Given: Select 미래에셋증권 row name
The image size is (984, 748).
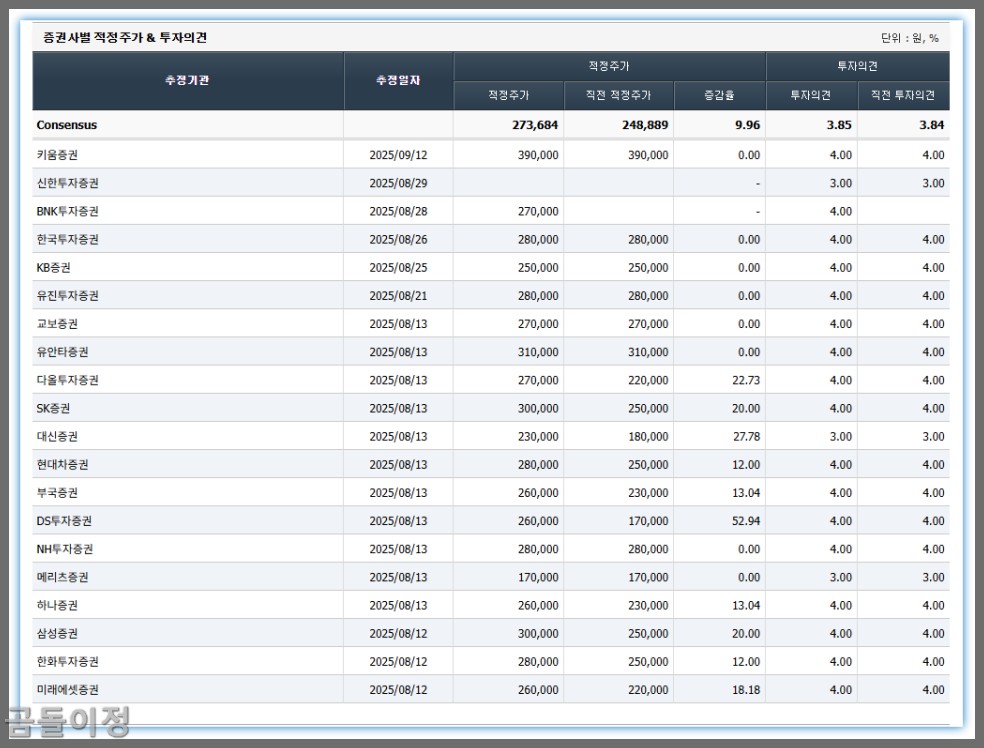Looking at the screenshot, I should coord(67,690).
